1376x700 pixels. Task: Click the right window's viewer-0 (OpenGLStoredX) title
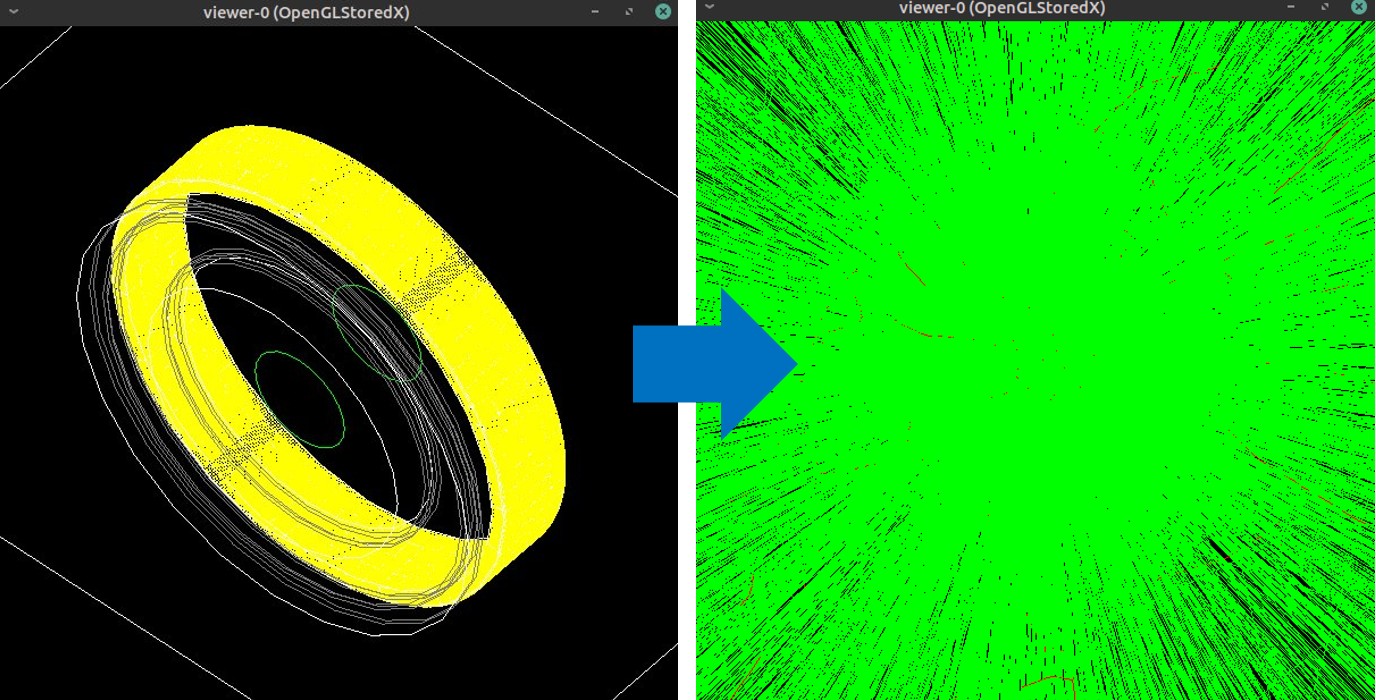1002,7
